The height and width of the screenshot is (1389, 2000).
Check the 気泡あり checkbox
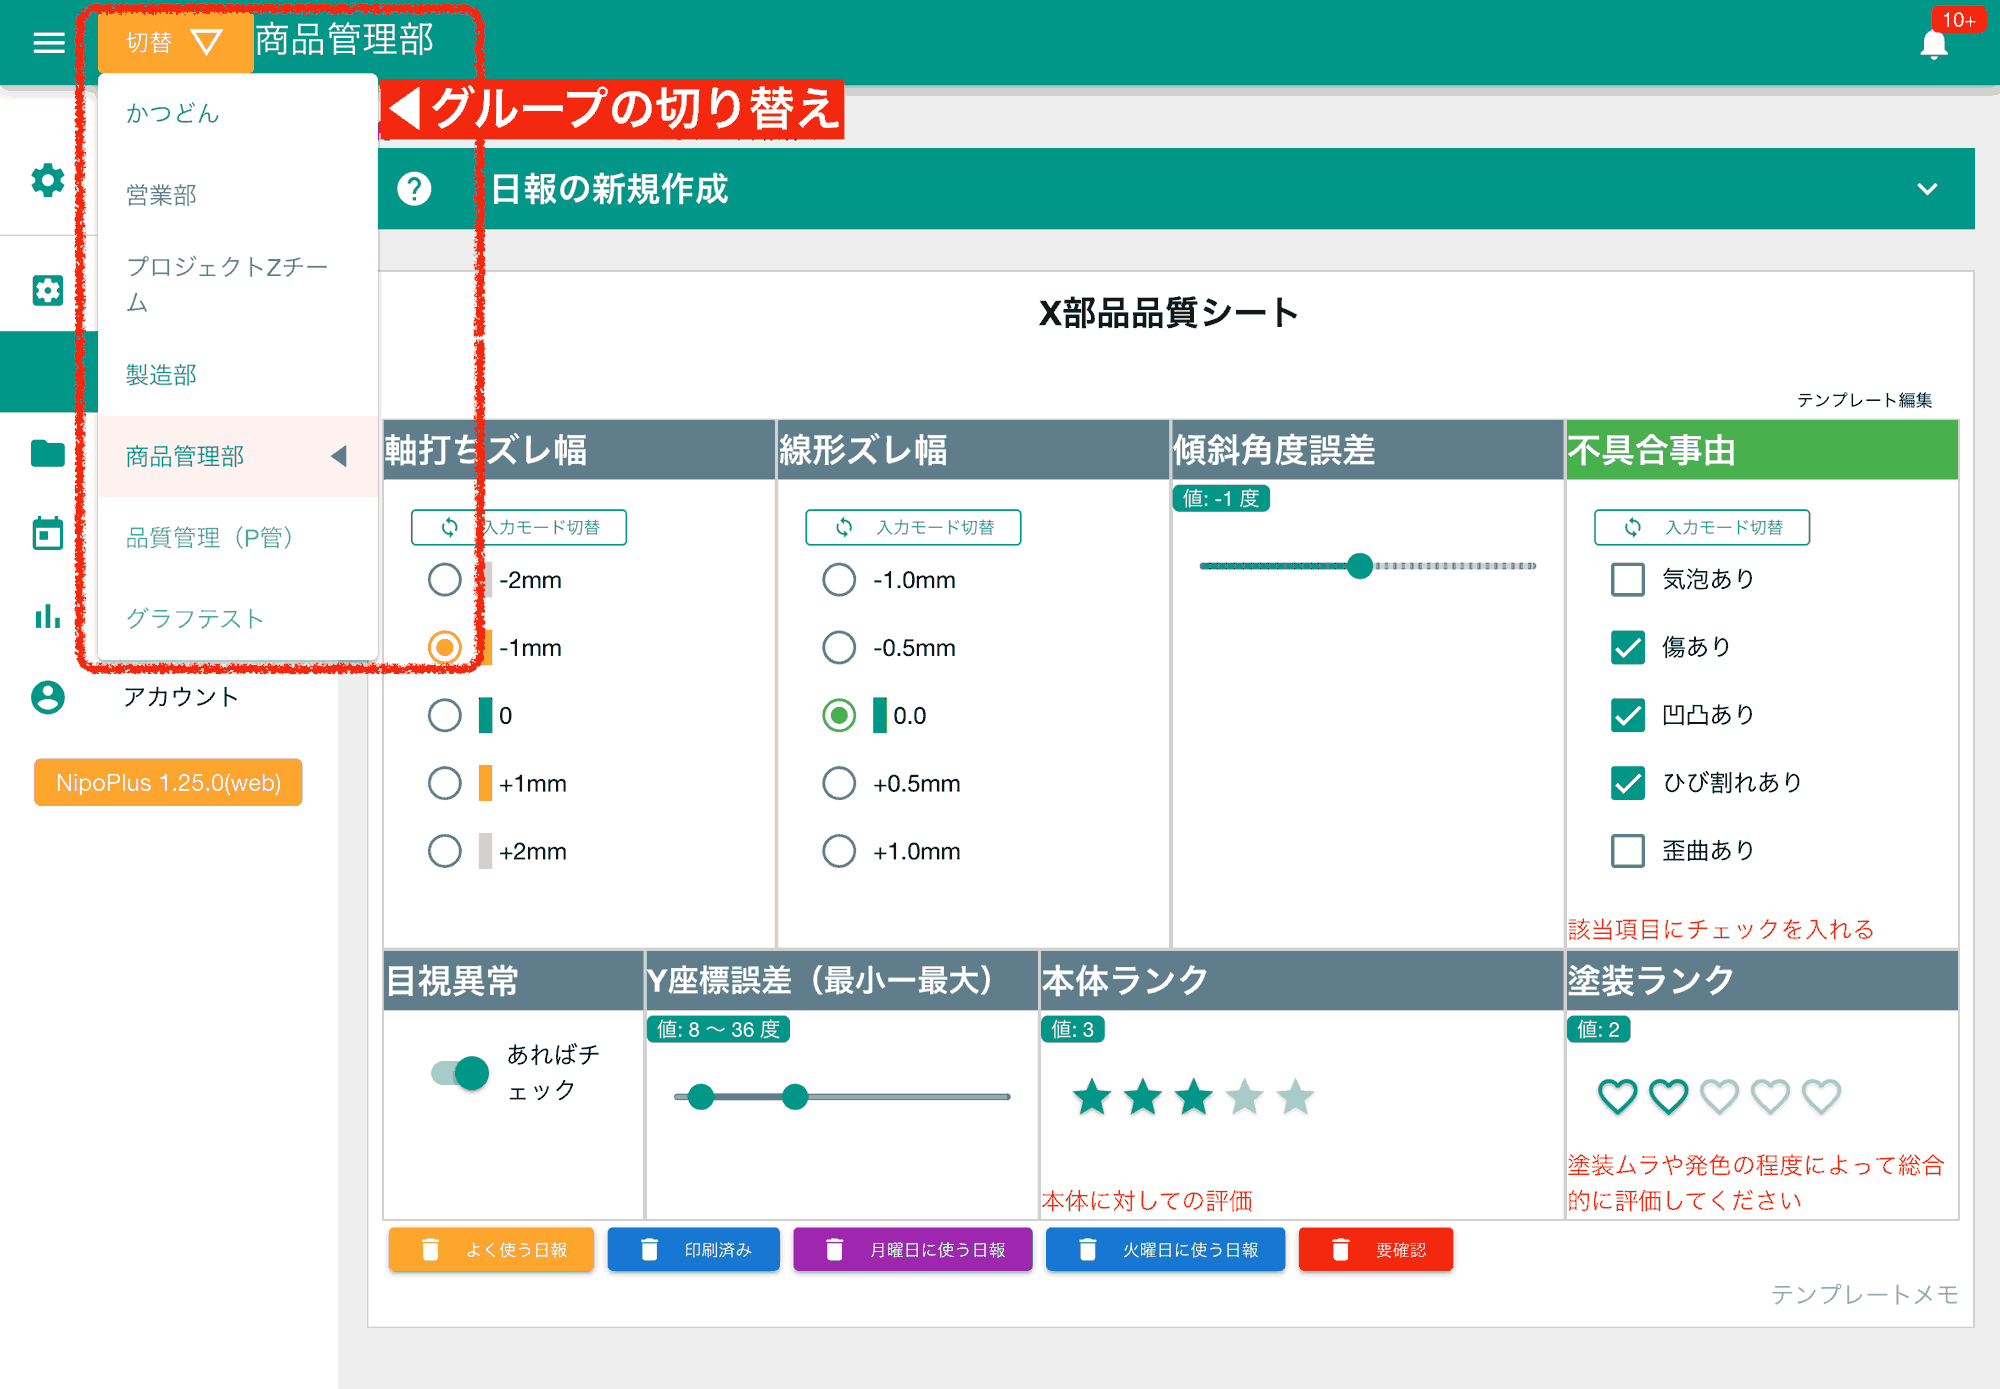coord(1627,579)
